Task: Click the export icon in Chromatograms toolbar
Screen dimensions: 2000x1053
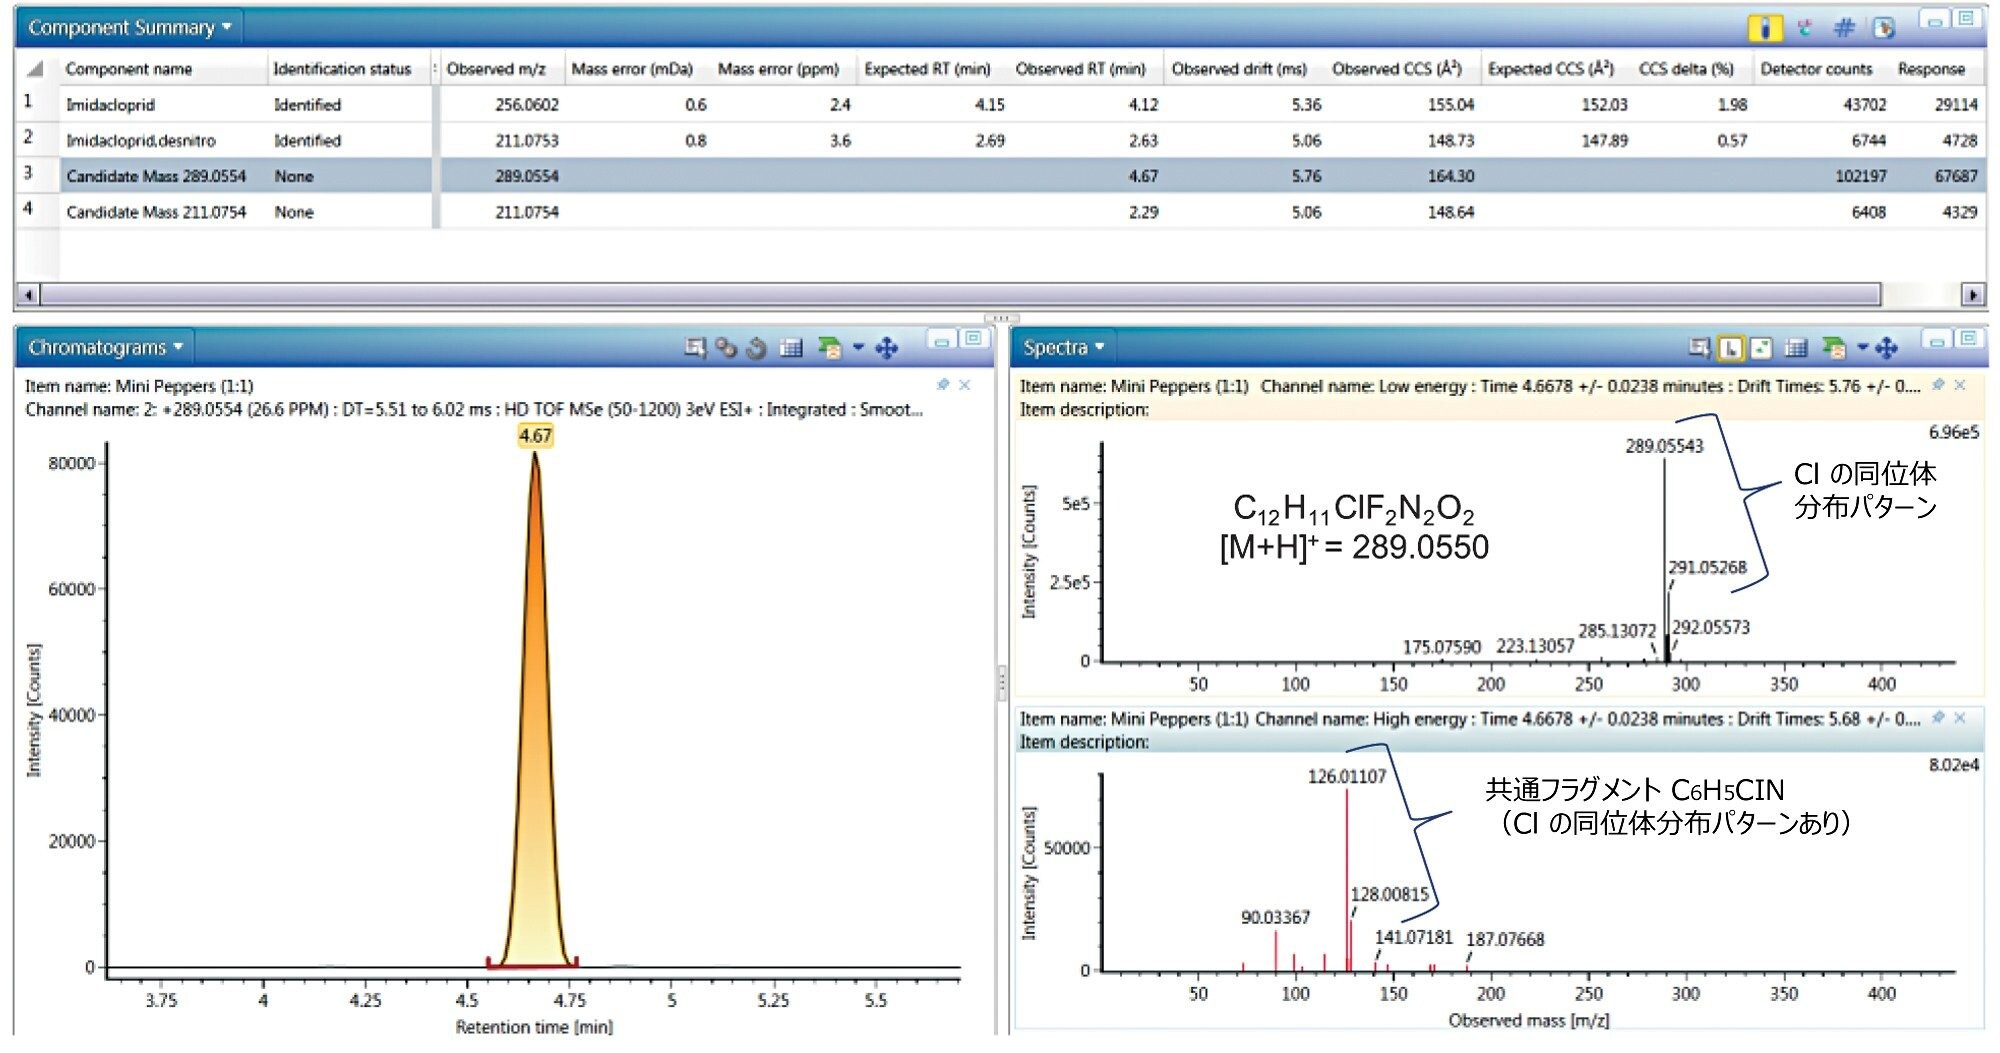Action: click(x=829, y=347)
